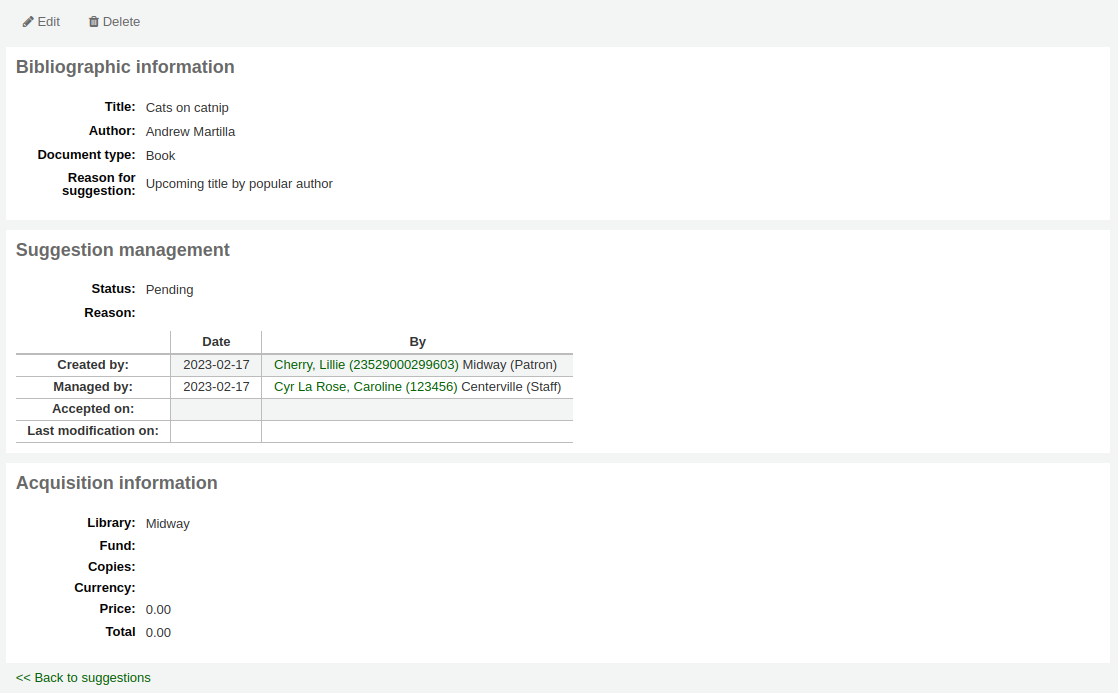This screenshot has width=1118, height=693.
Task: Select the author Andrew Martilla
Action: [x=190, y=131]
